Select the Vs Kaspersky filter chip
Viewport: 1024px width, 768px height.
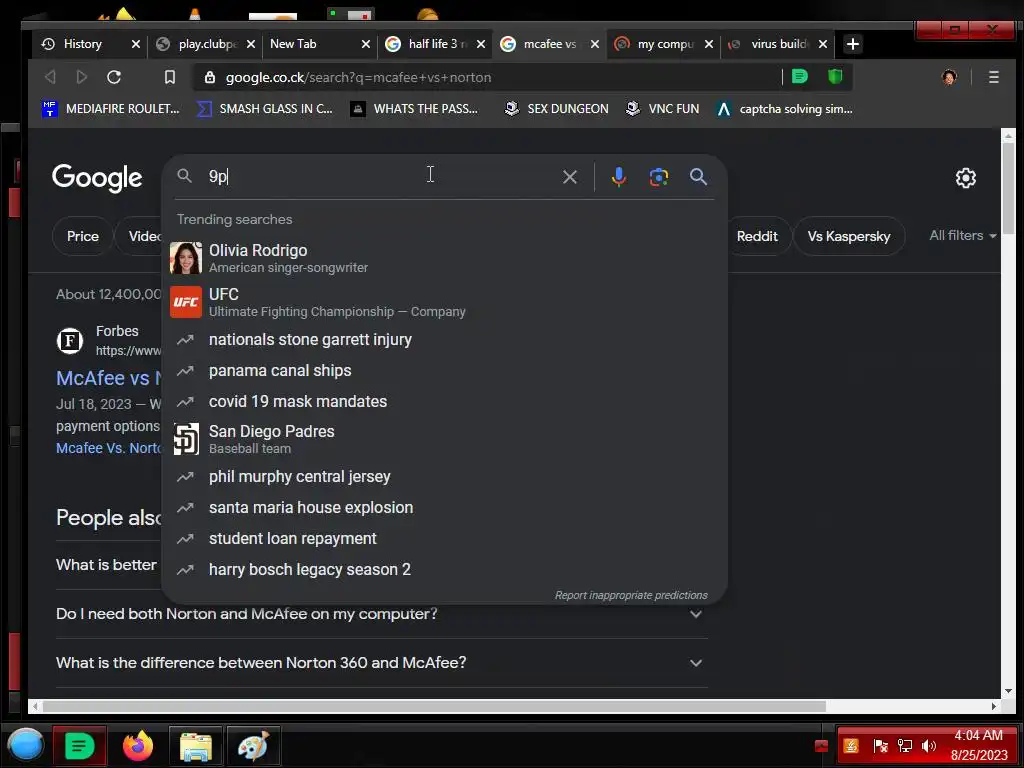click(848, 236)
